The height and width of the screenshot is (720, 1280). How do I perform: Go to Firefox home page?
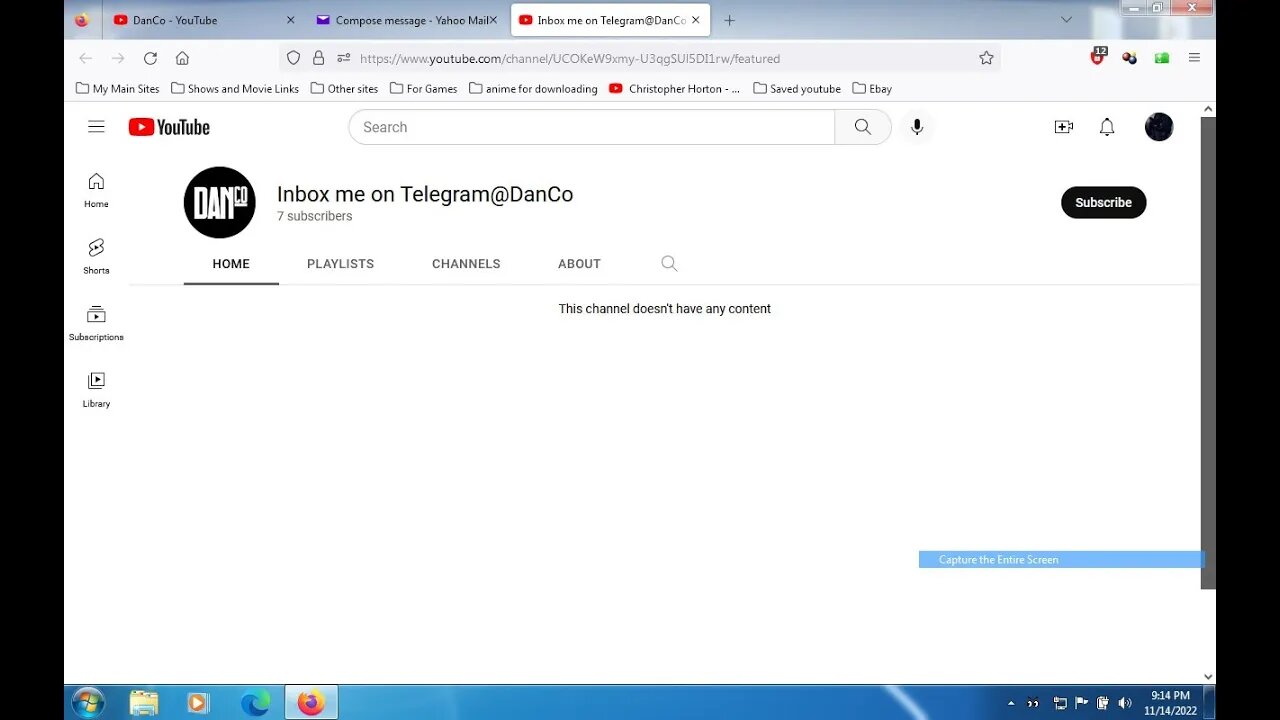[182, 58]
